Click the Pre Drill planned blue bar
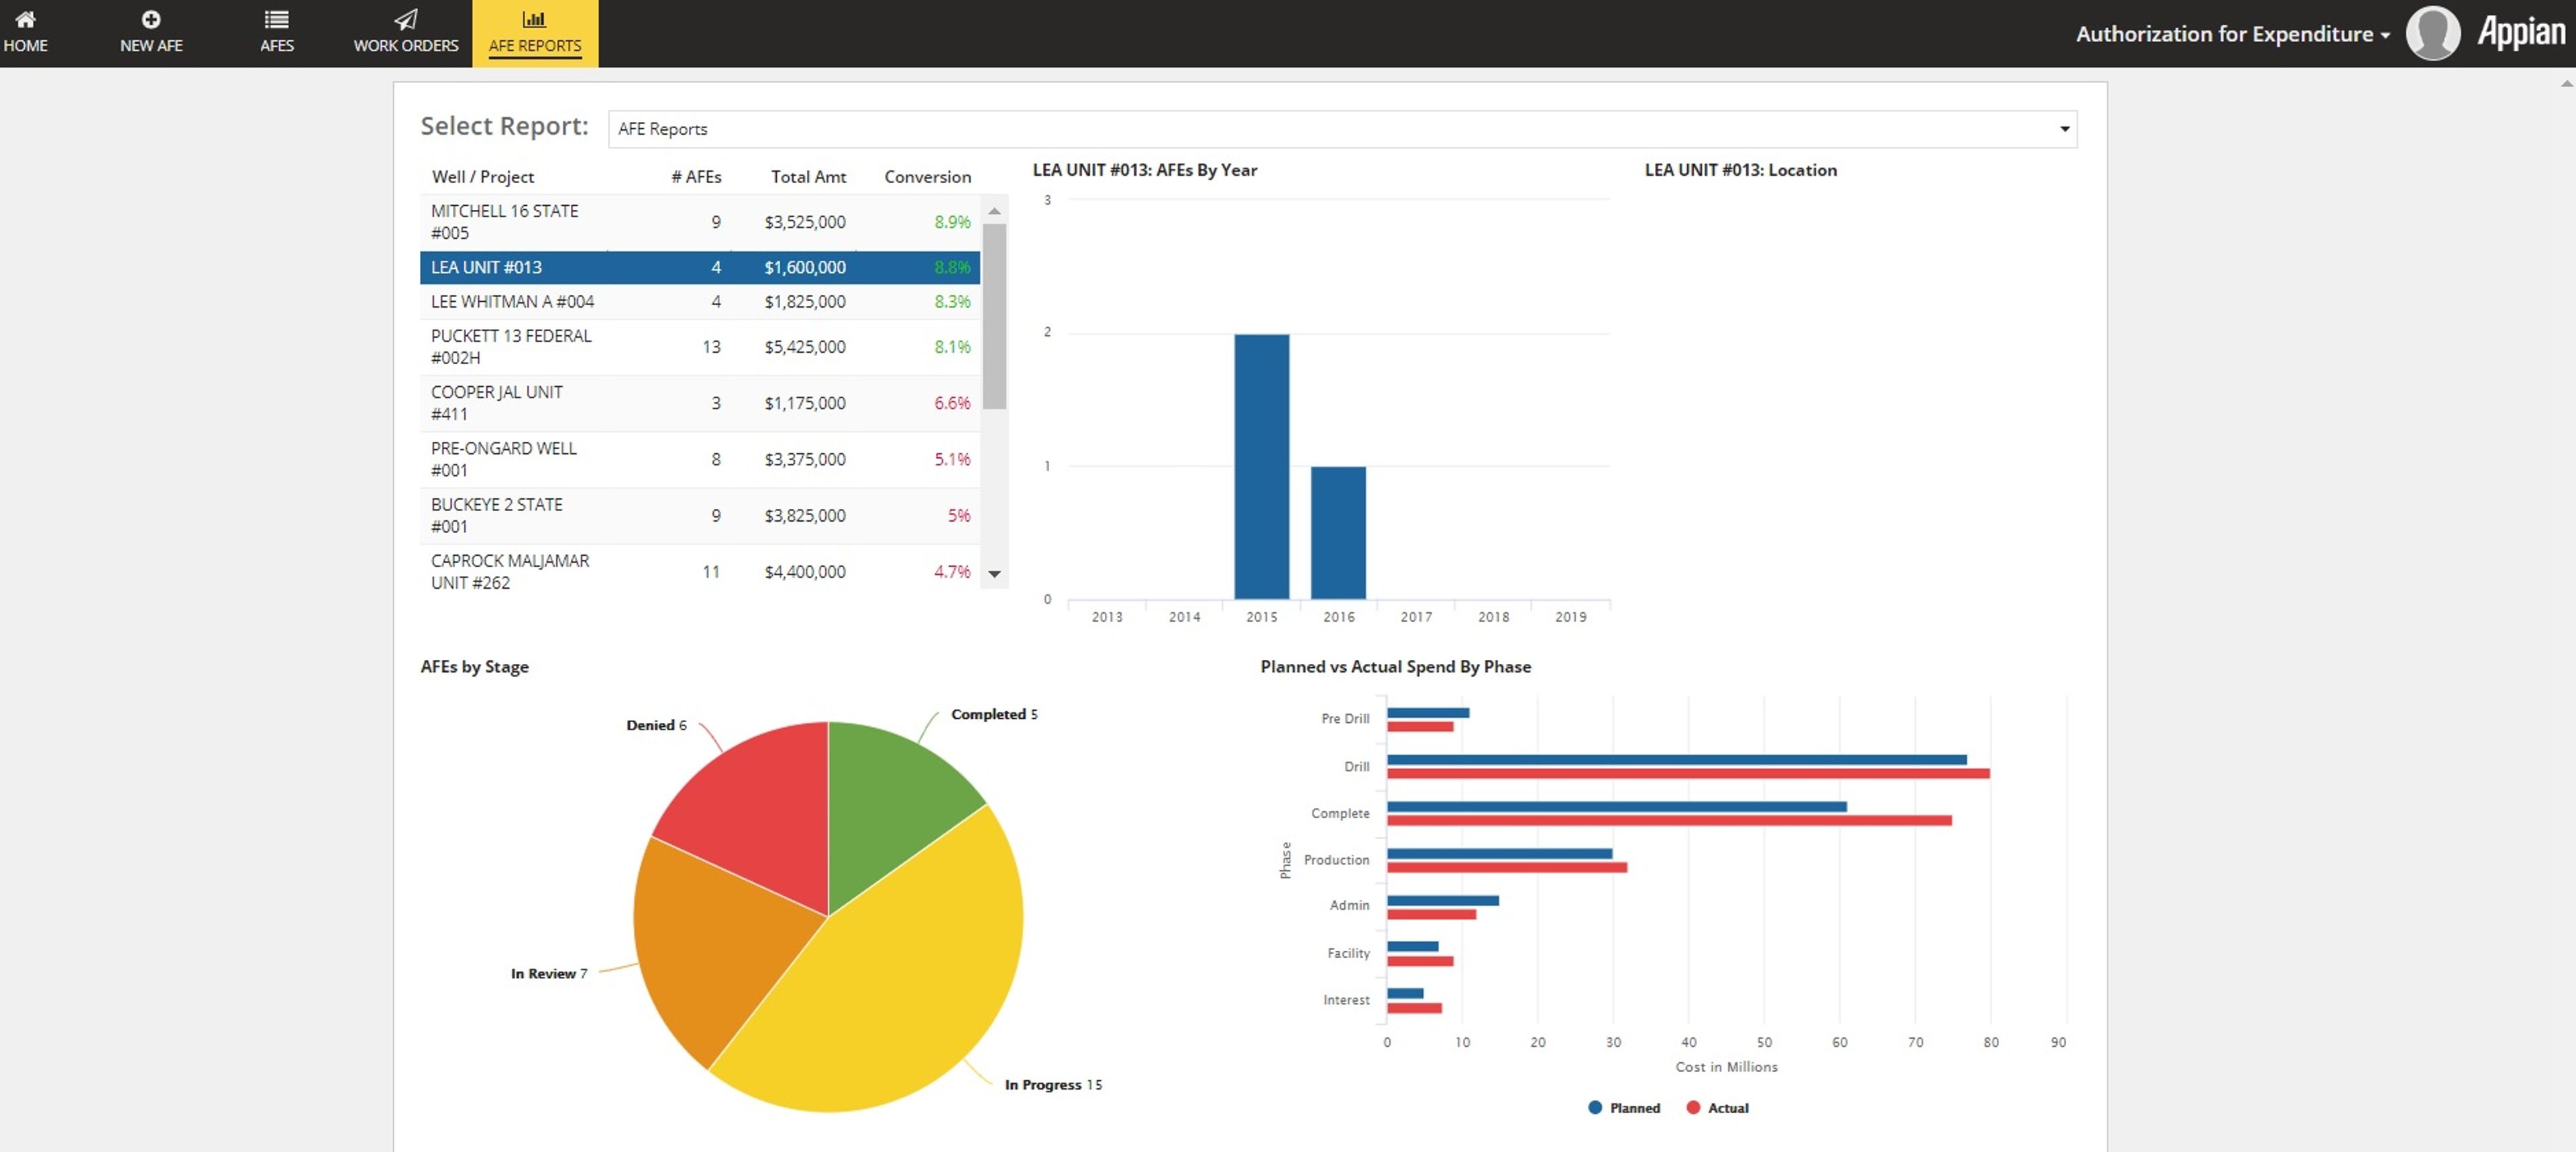The image size is (2576, 1152). pyautogui.click(x=1428, y=713)
